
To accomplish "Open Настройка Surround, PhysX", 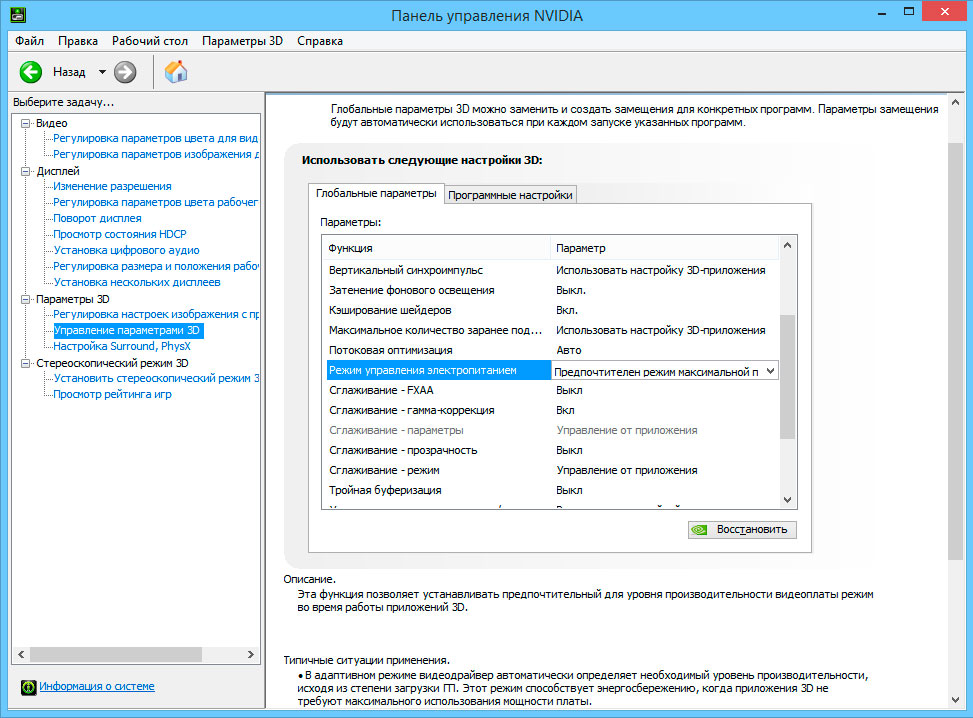I will pos(122,346).
